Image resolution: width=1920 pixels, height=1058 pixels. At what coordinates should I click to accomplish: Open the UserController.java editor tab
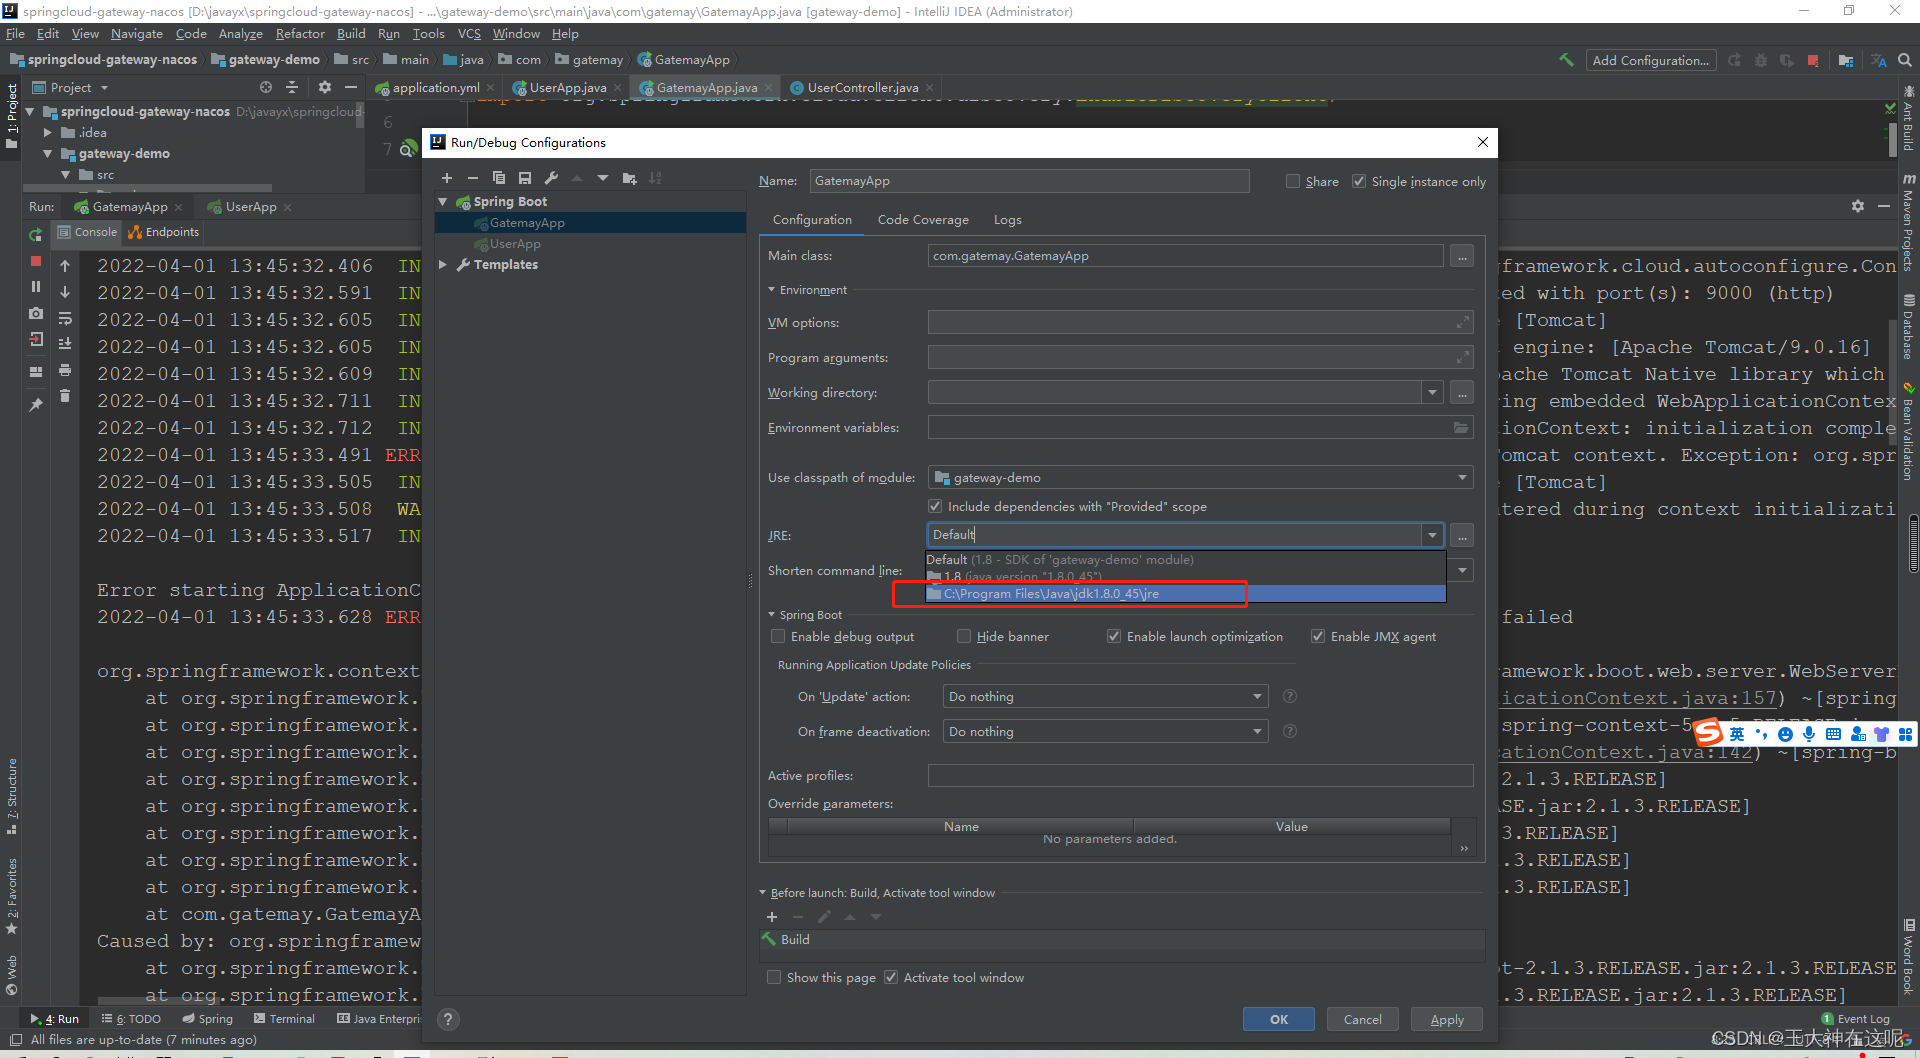862,88
